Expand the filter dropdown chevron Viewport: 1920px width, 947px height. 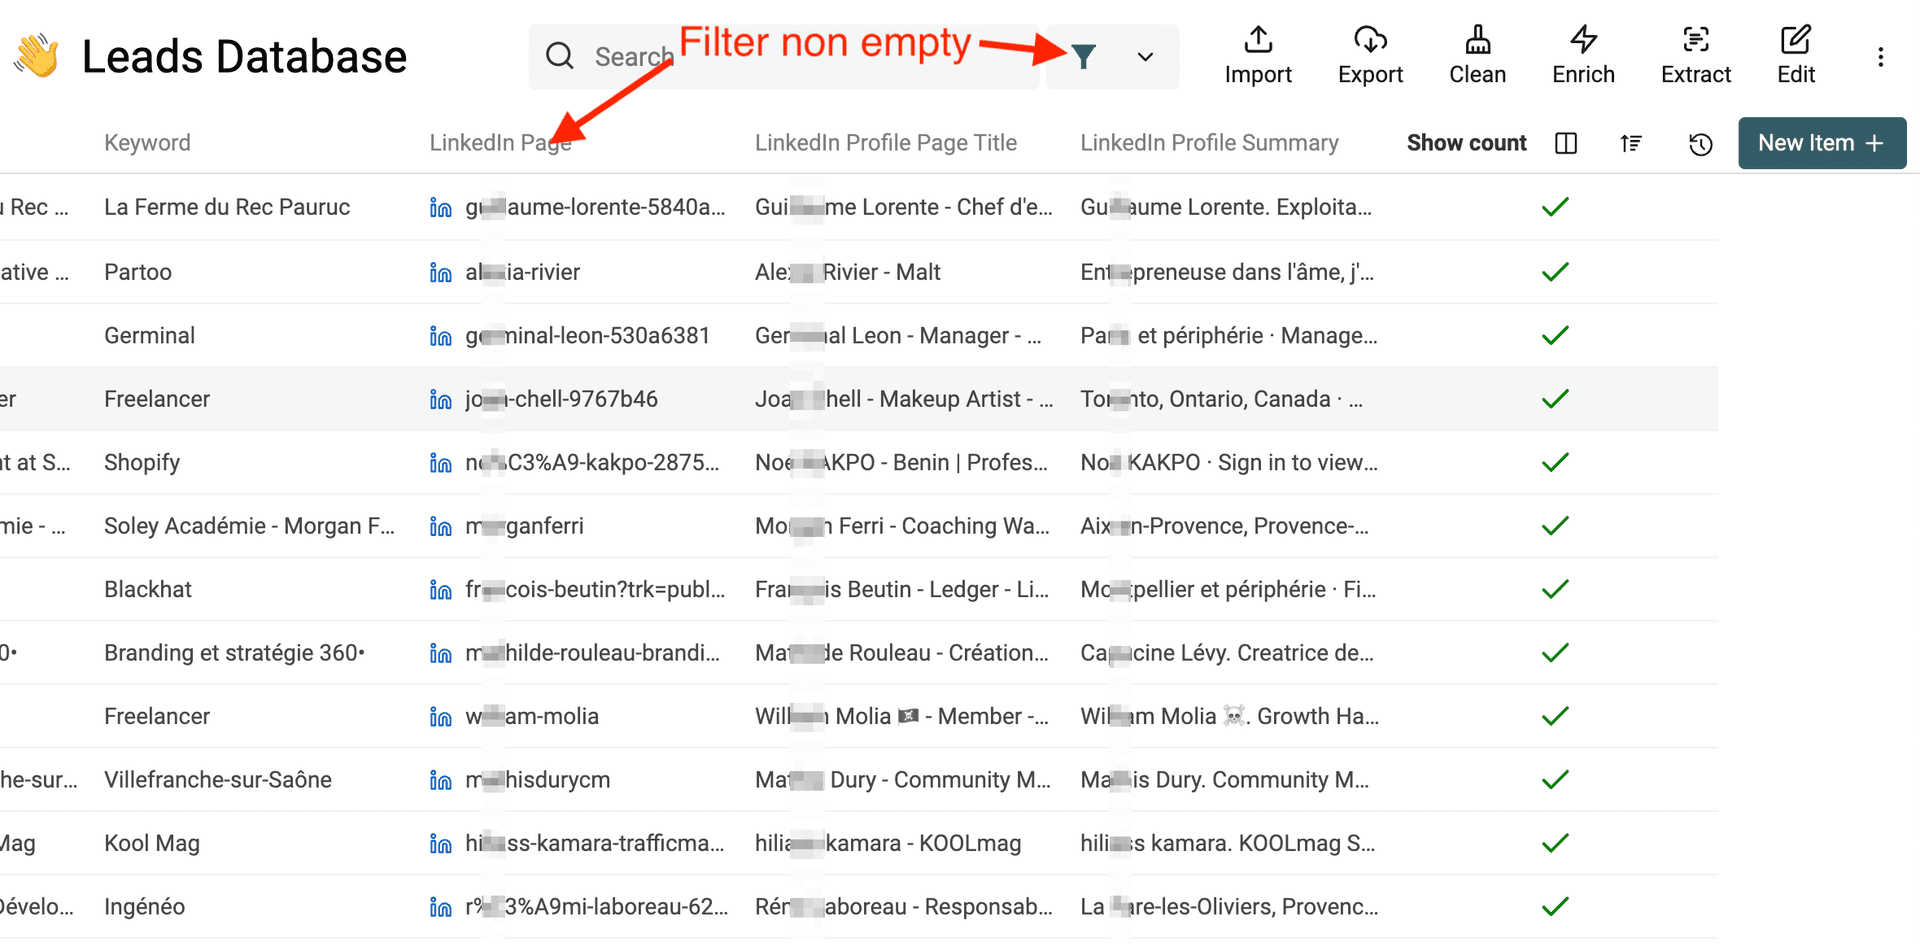click(x=1145, y=57)
